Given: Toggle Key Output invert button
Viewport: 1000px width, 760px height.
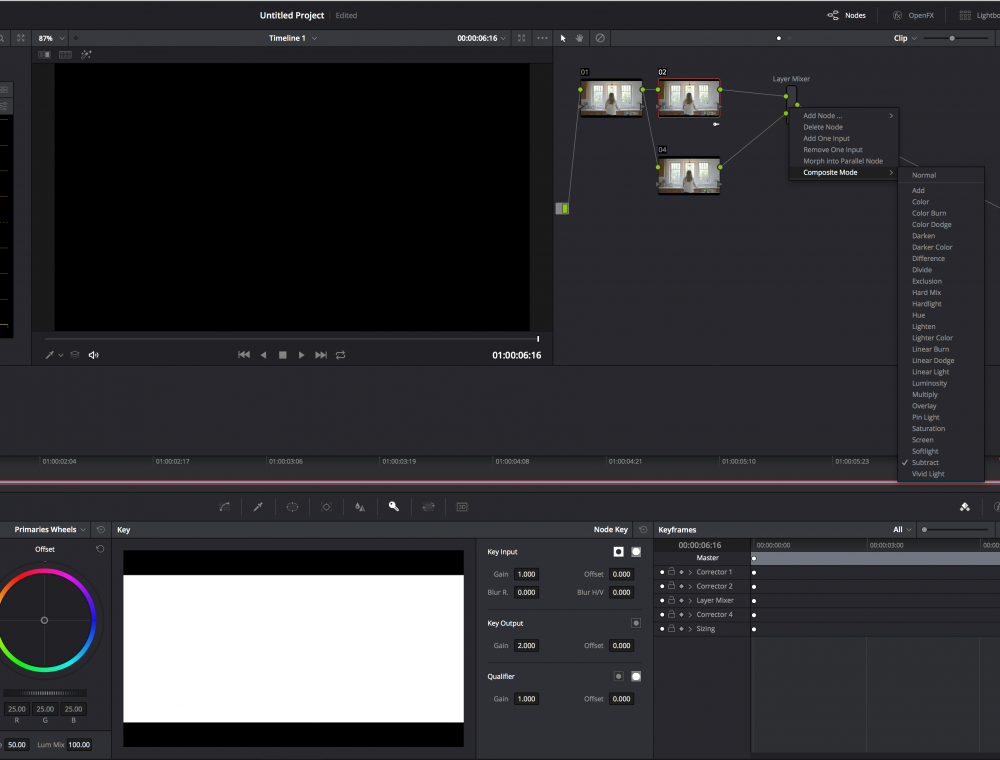Looking at the screenshot, I should tap(636, 623).
